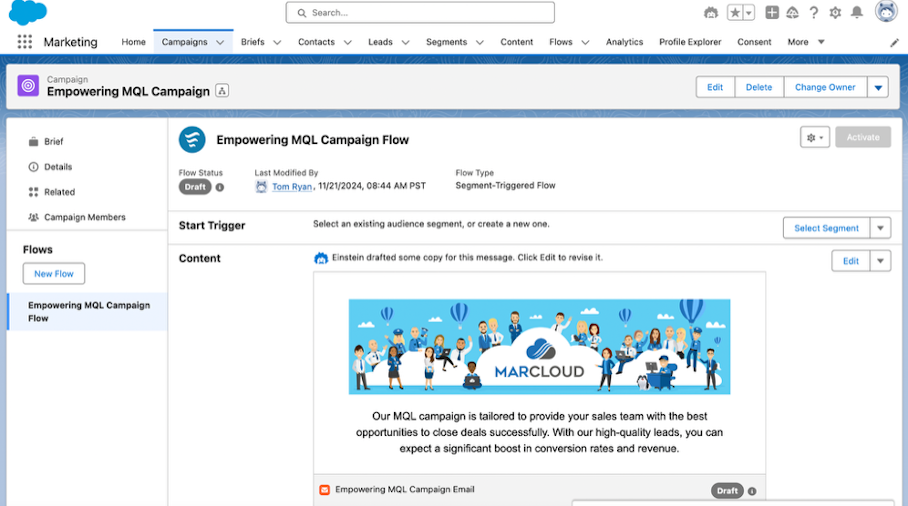Click the Favorites star icon
This screenshot has height=506, width=908.
735,12
